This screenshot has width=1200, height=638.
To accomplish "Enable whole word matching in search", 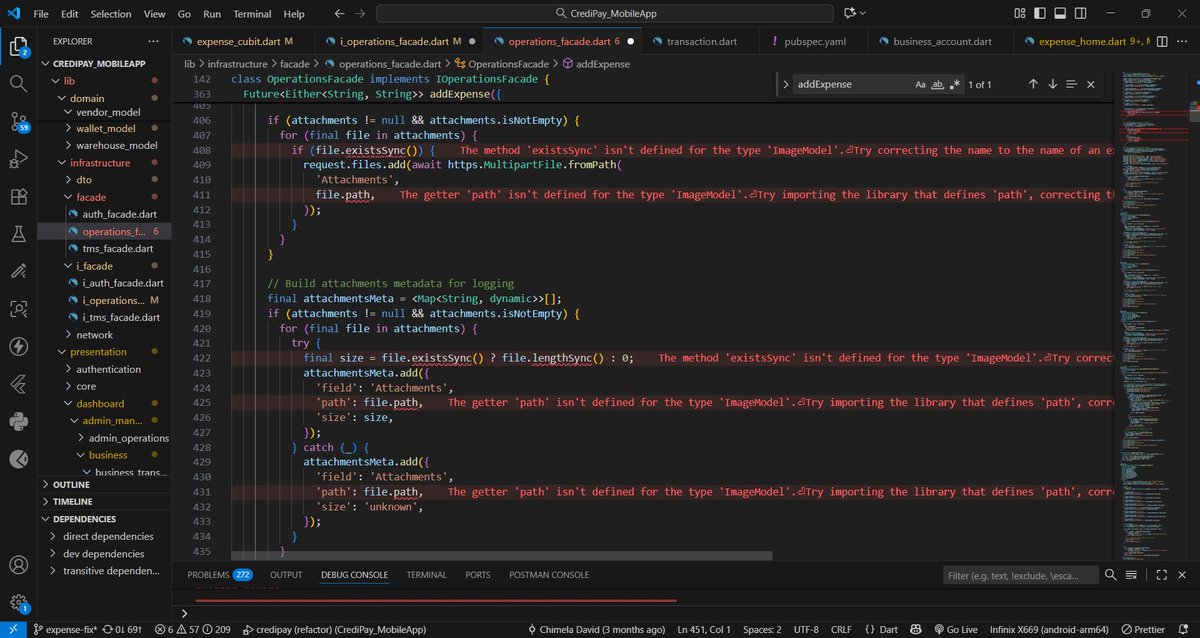I will (x=937, y=84).
